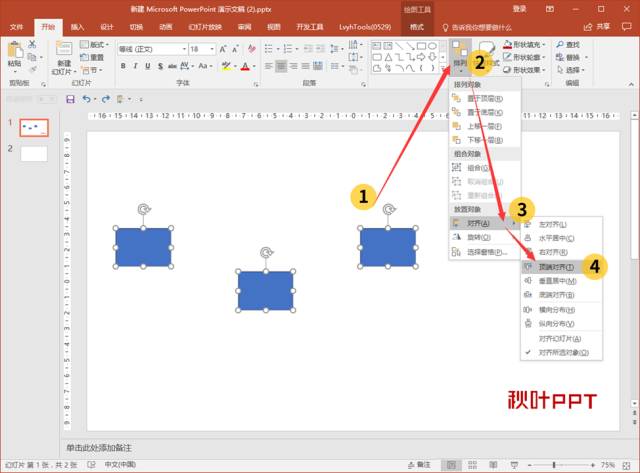Screen dimensions: 640x473
Task: Toggle 对齐幻灯片 (Align to Slide) option
Action: [x=558, y=338]
